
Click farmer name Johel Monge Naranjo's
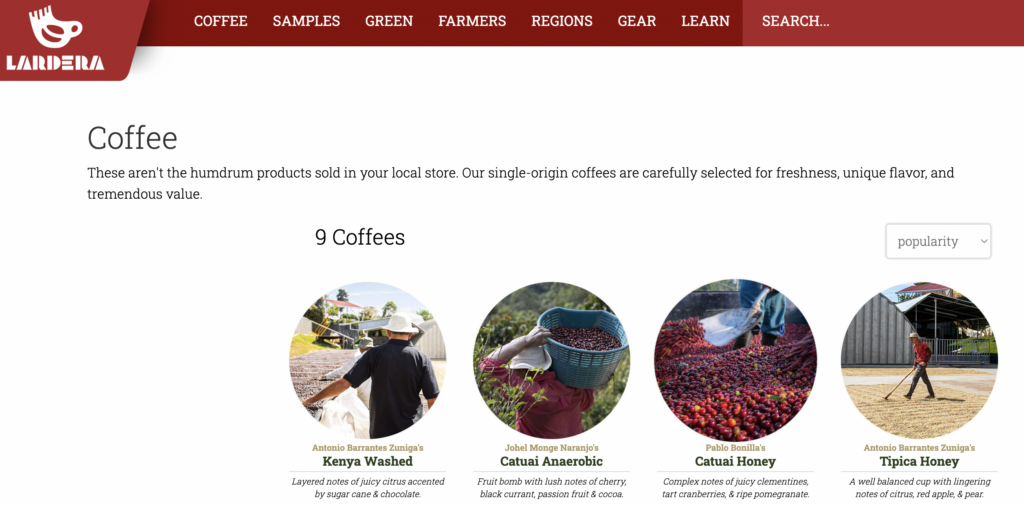[551, 448]
